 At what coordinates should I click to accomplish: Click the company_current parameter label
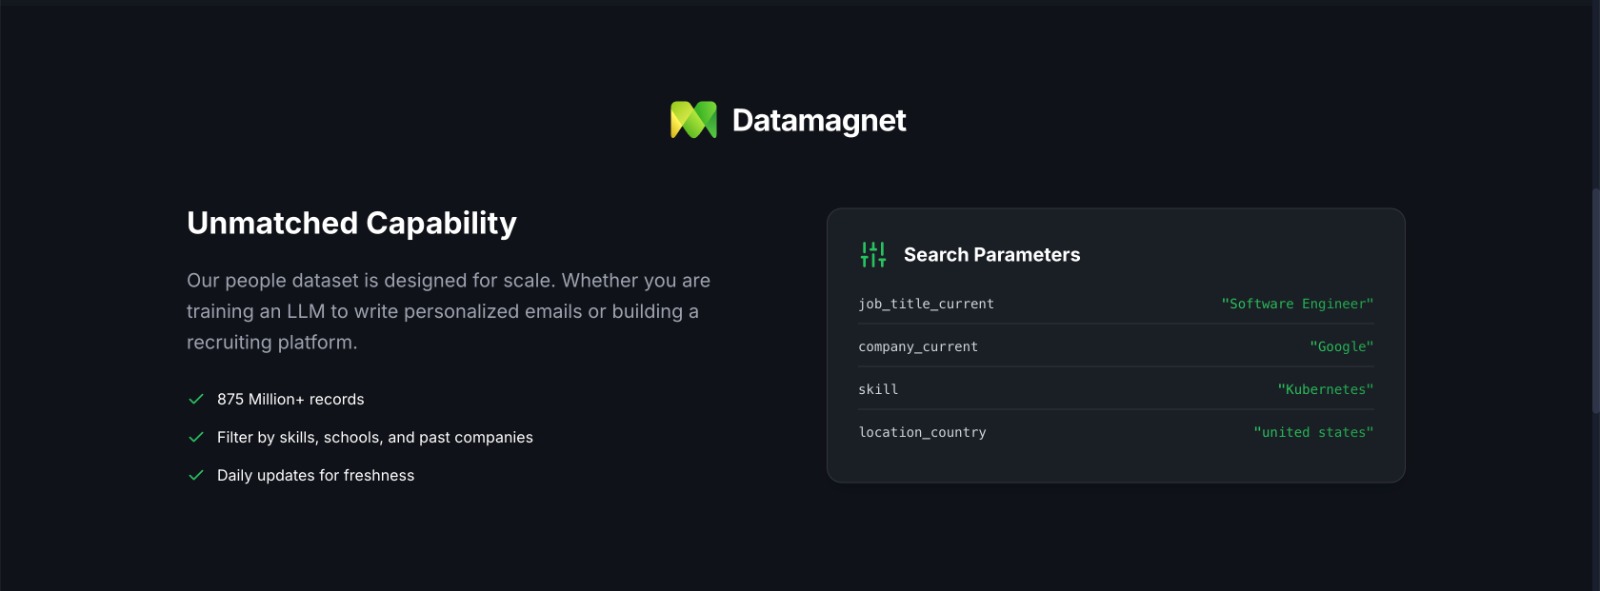point(918,347)
